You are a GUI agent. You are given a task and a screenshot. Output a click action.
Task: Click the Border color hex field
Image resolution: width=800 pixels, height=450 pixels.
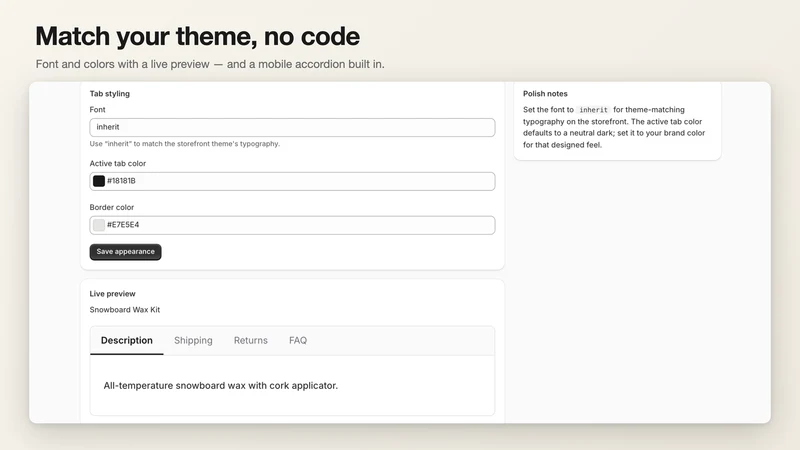(x=292, y=225)
